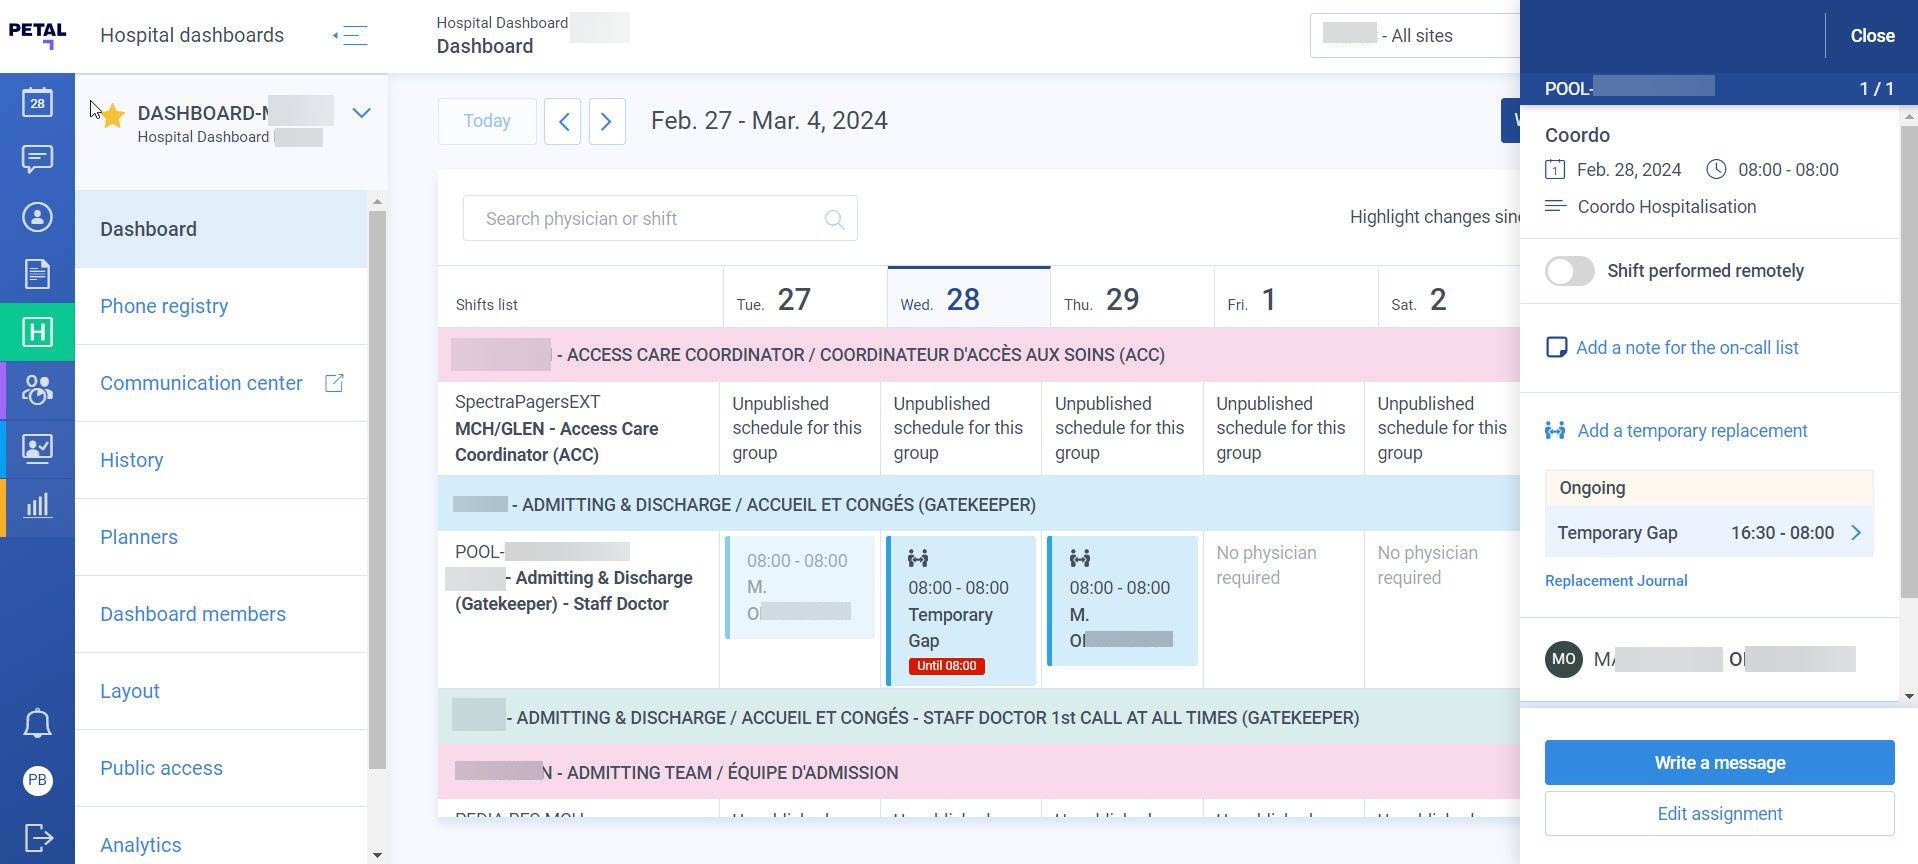Click the PETAL logo
Viewport: 1918px width, 864px height.
click(37, 36)
